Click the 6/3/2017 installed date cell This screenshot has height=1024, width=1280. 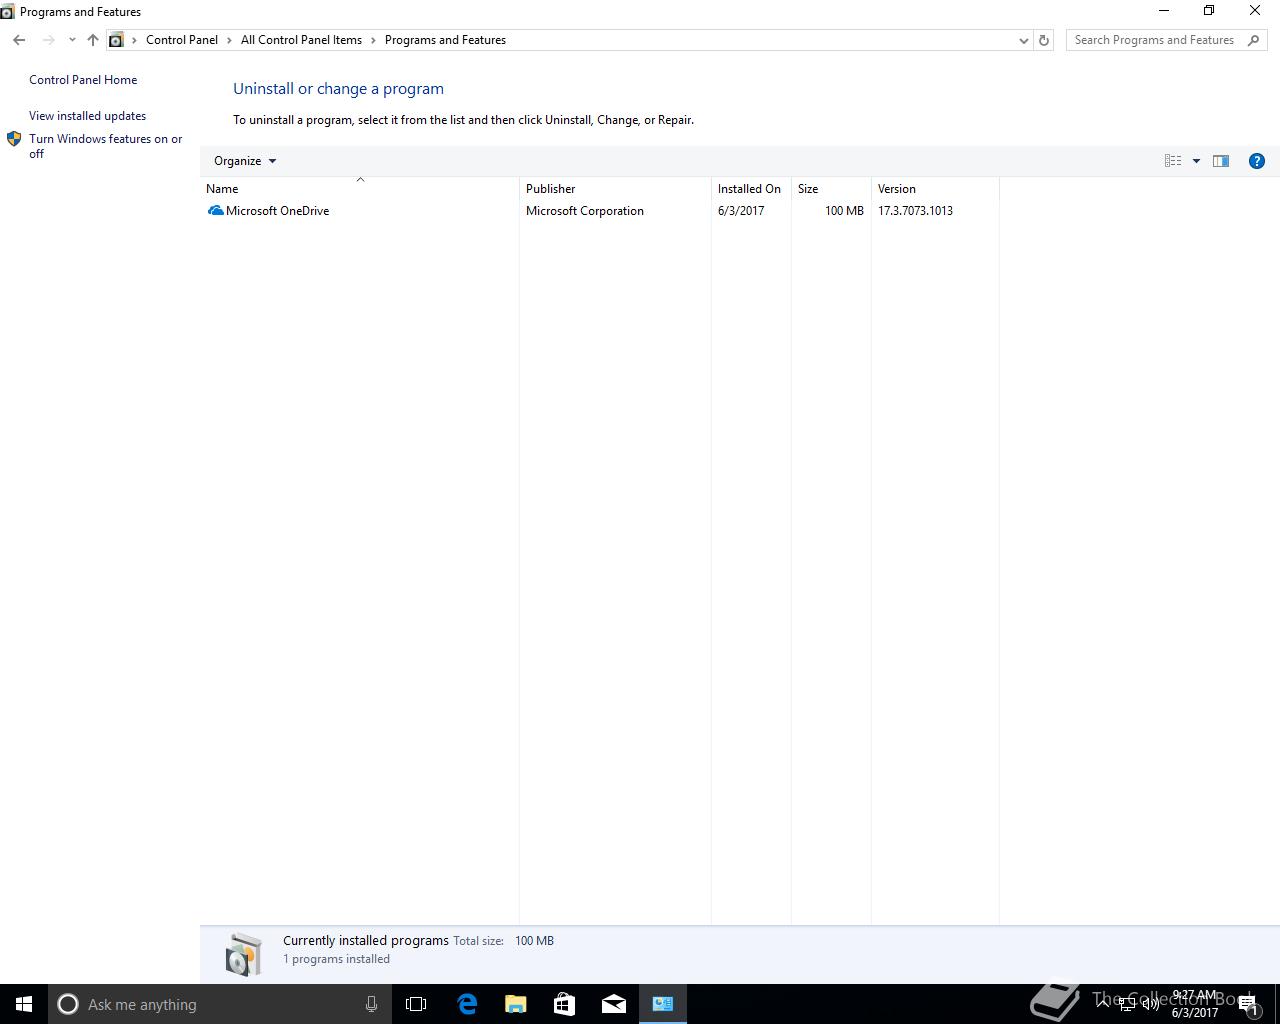click(x=741, y=211)
